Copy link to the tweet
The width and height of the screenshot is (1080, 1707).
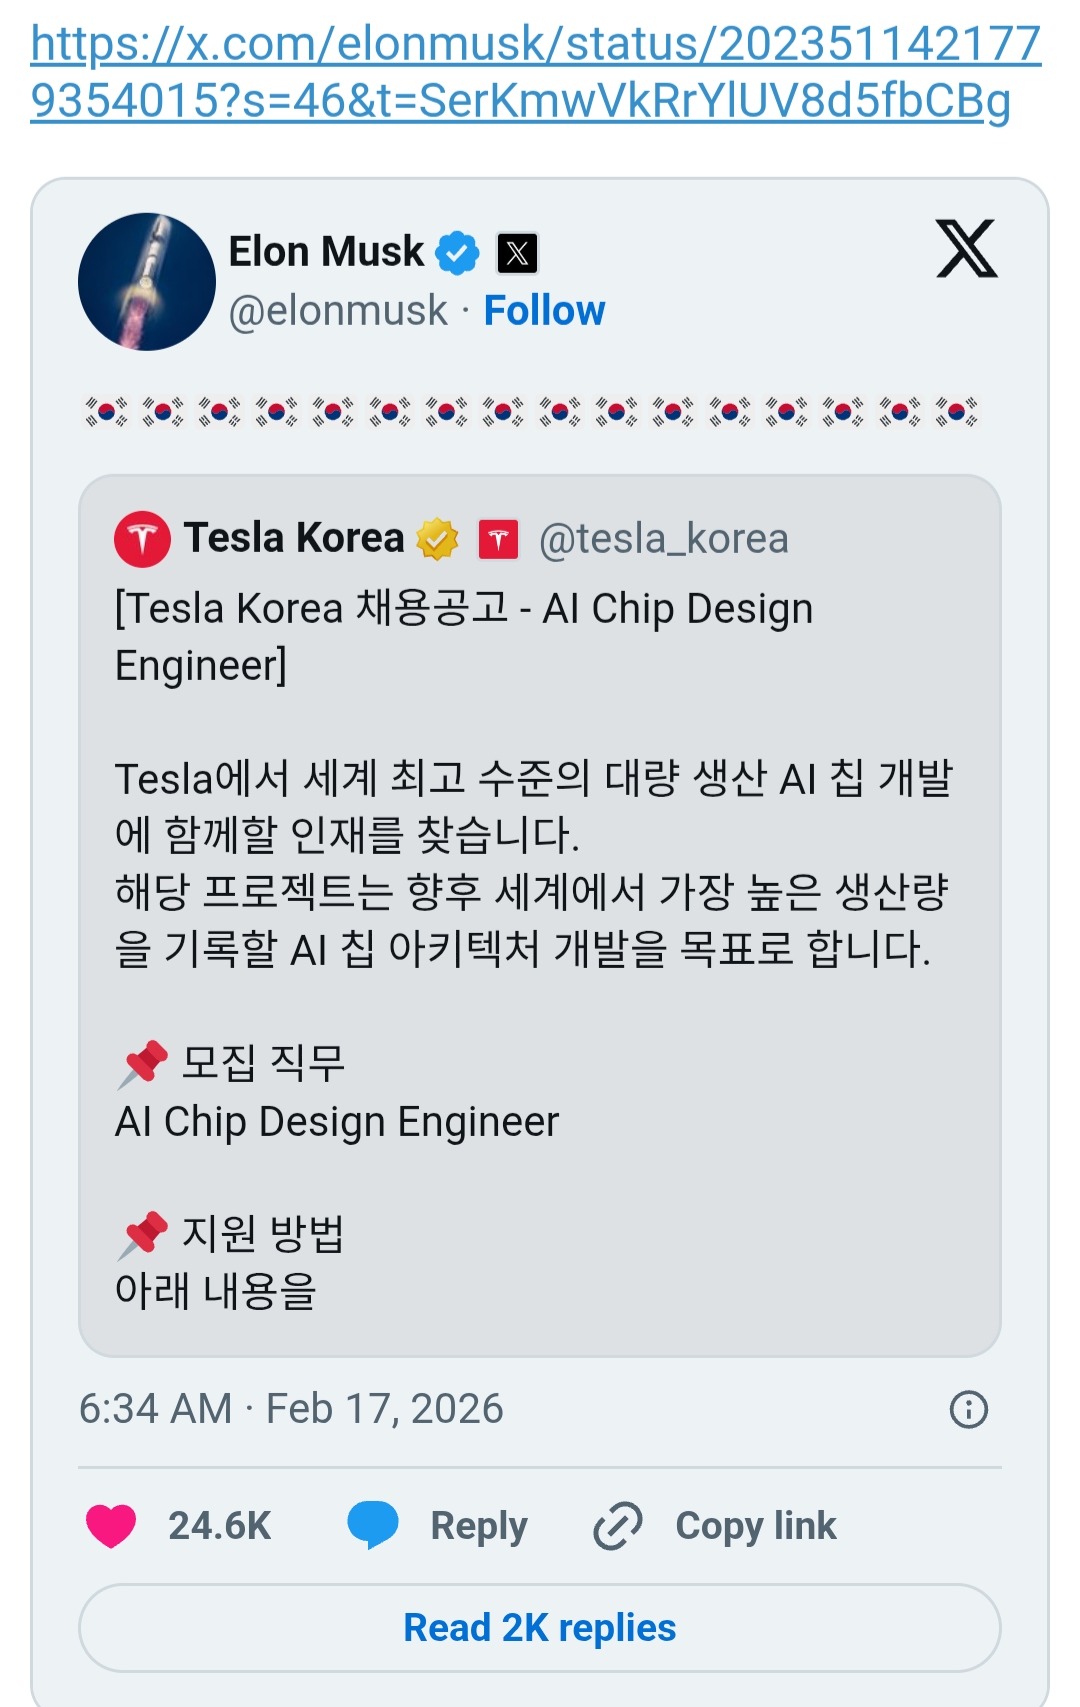(x=716, y=1526)
